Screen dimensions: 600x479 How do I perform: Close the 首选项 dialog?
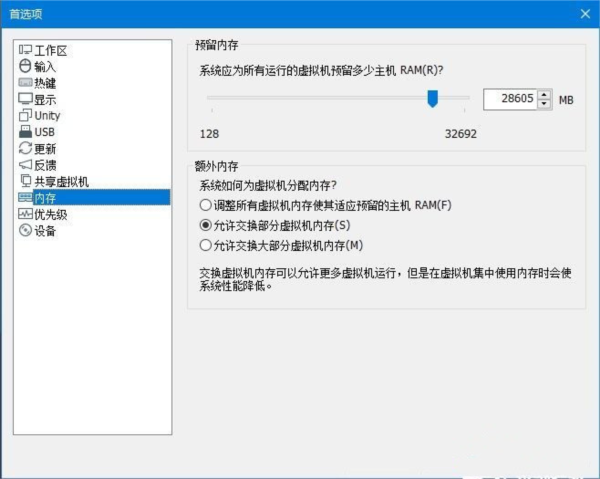click(x=585, y=14)
